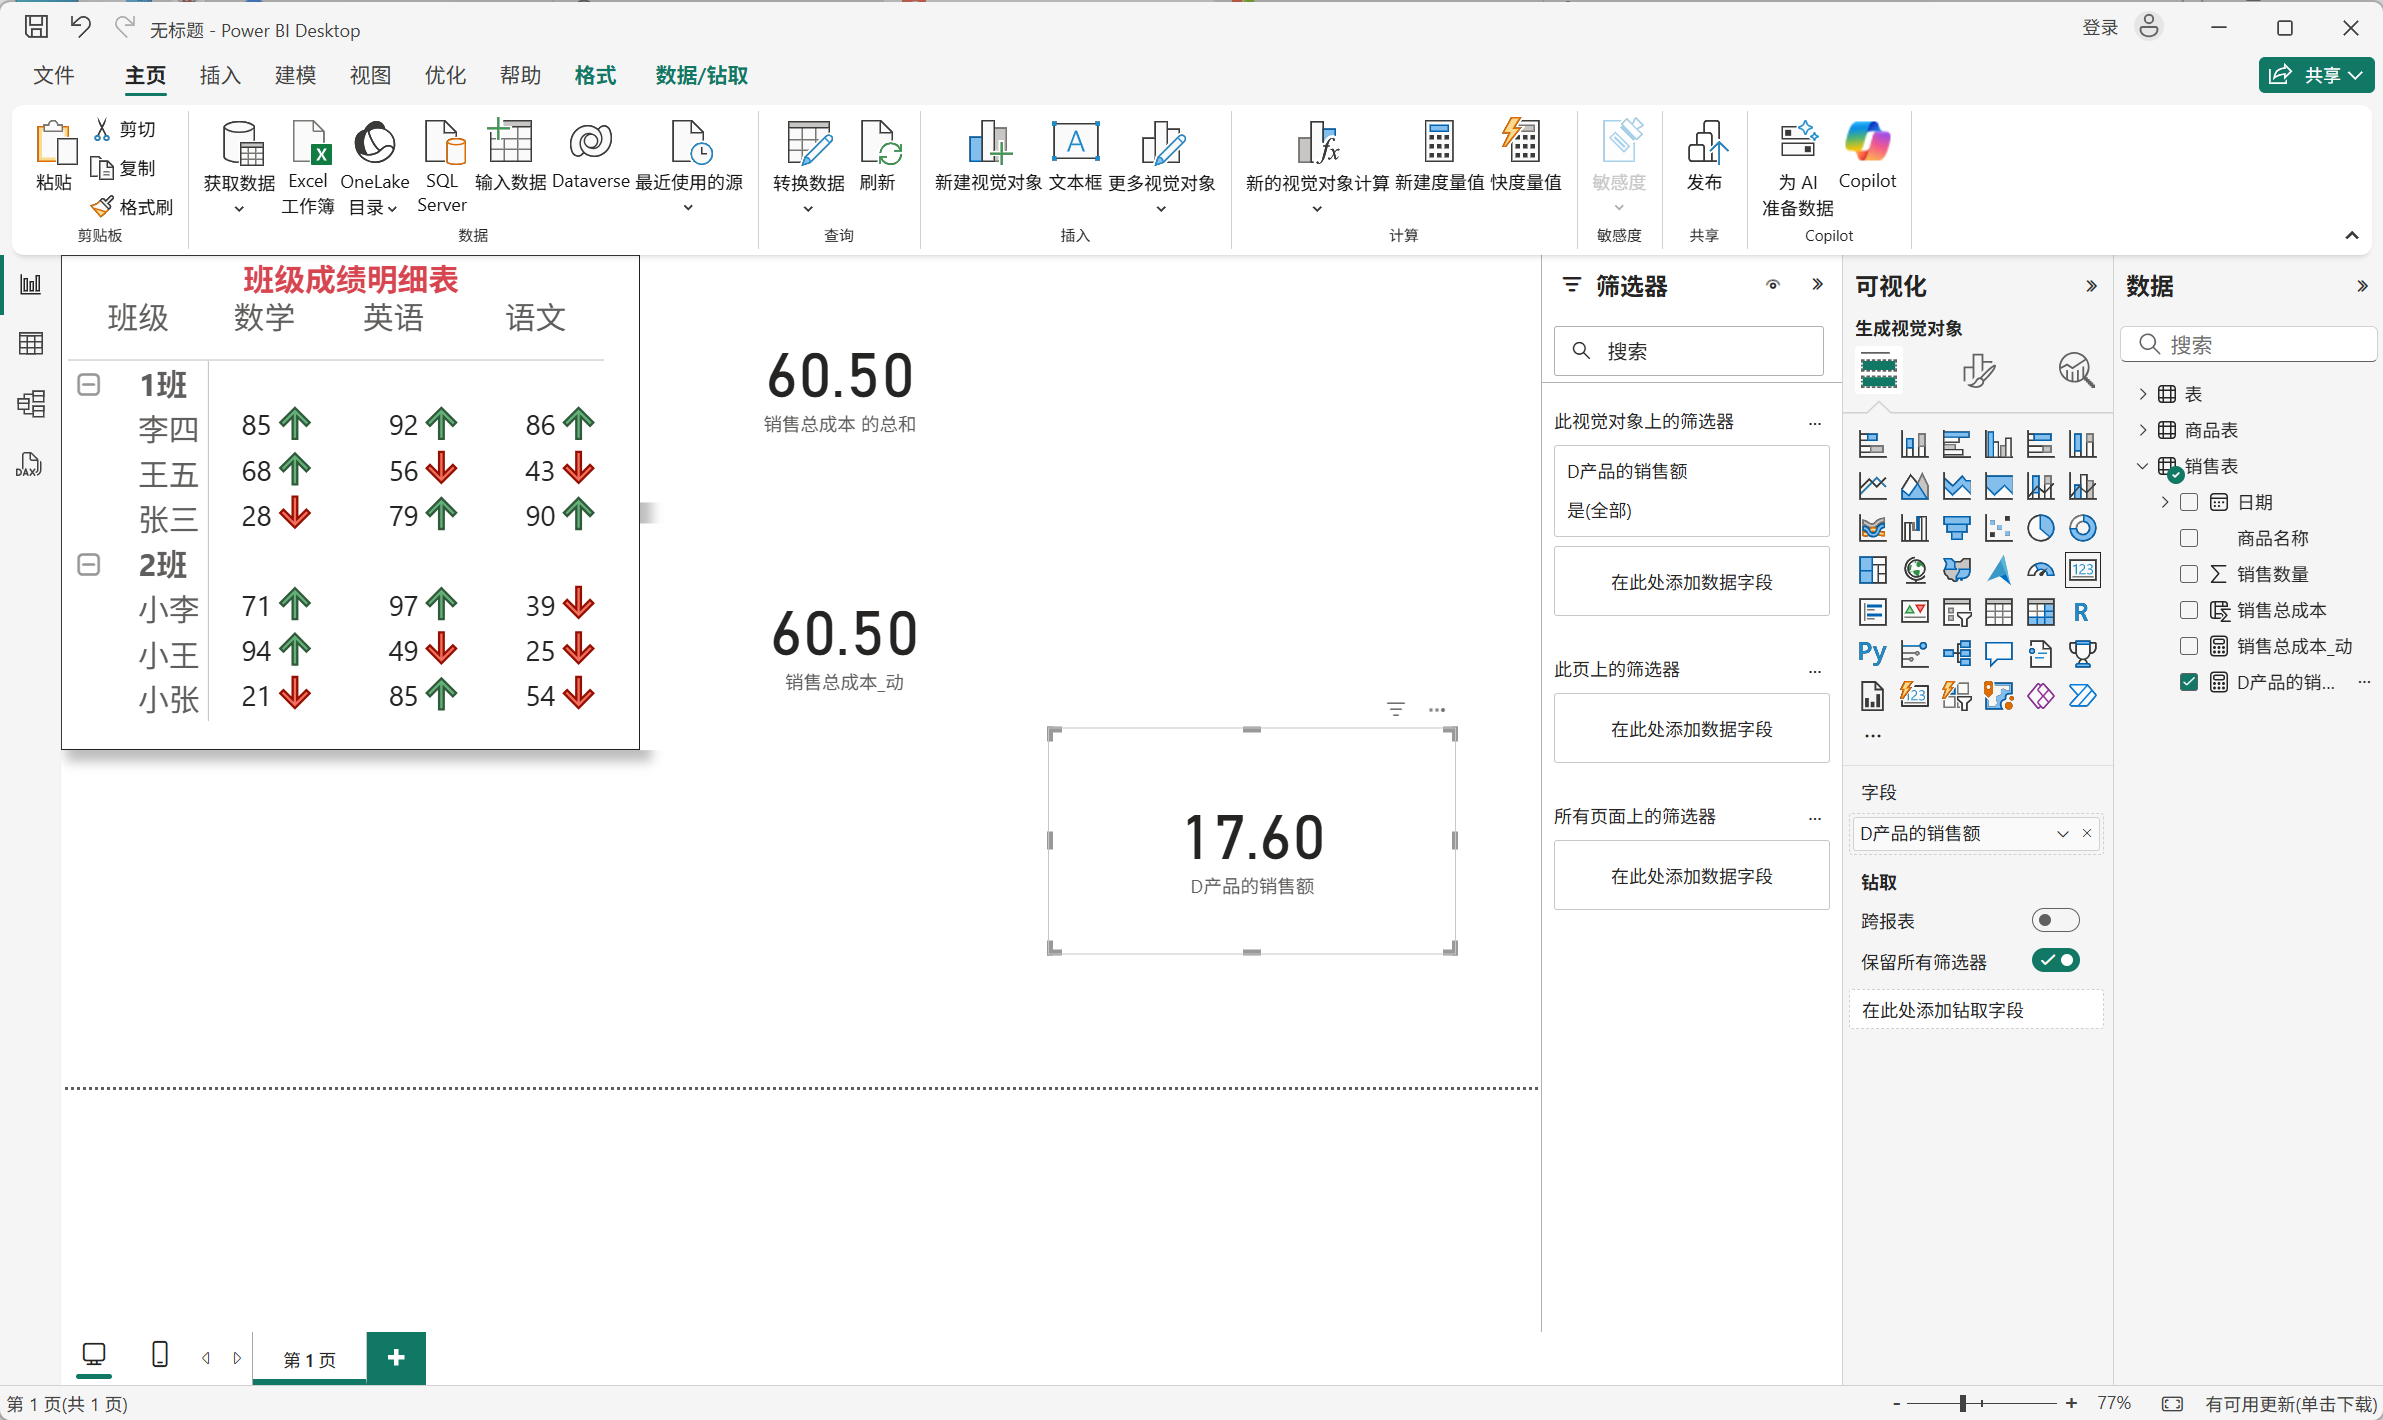2383x1420 pixels.
Task: Click the Refresh data icon
Action: point(878,145)
